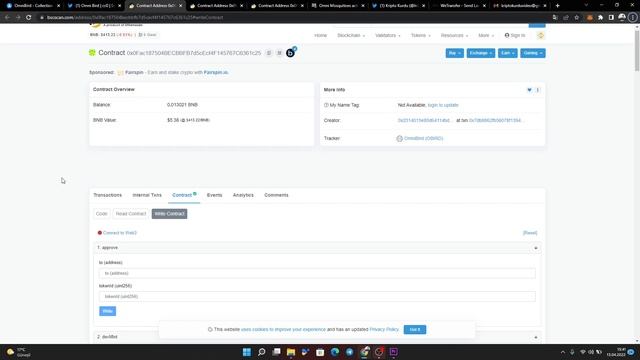Open the browser extensions puzzle icon
The height and width of the screenshot is (360, 640).
click(600, 18)
